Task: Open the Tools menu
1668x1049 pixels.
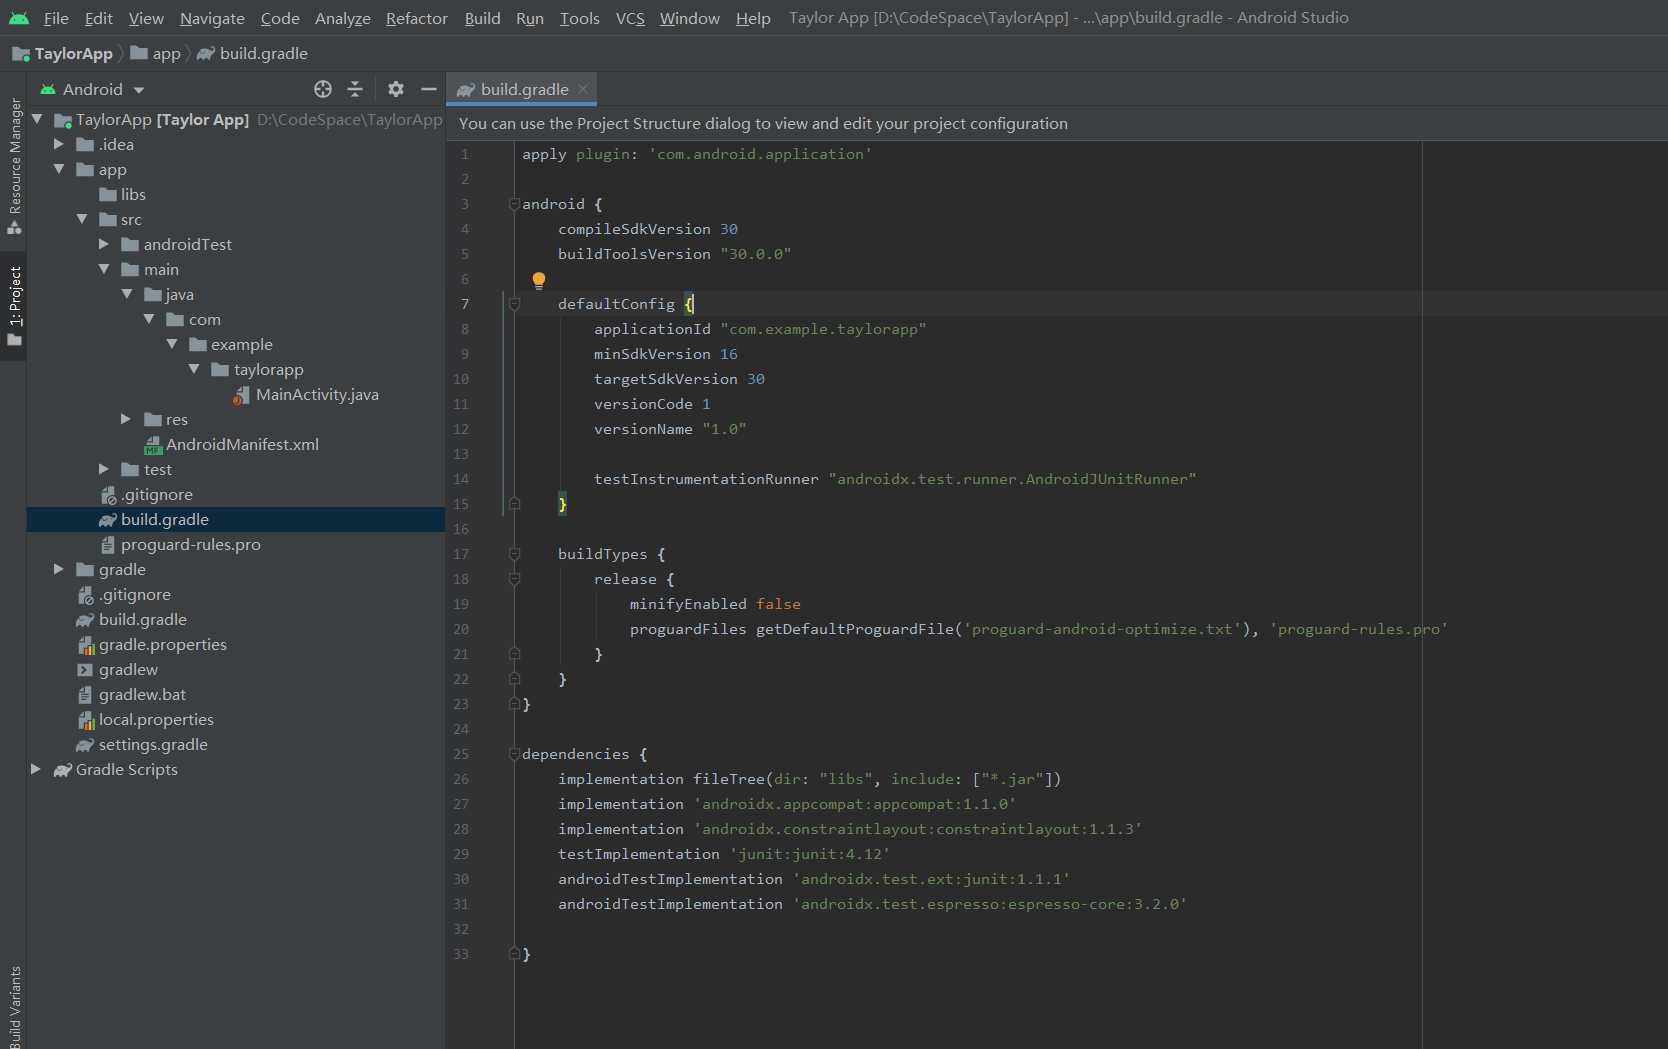Action: point(580,18)
